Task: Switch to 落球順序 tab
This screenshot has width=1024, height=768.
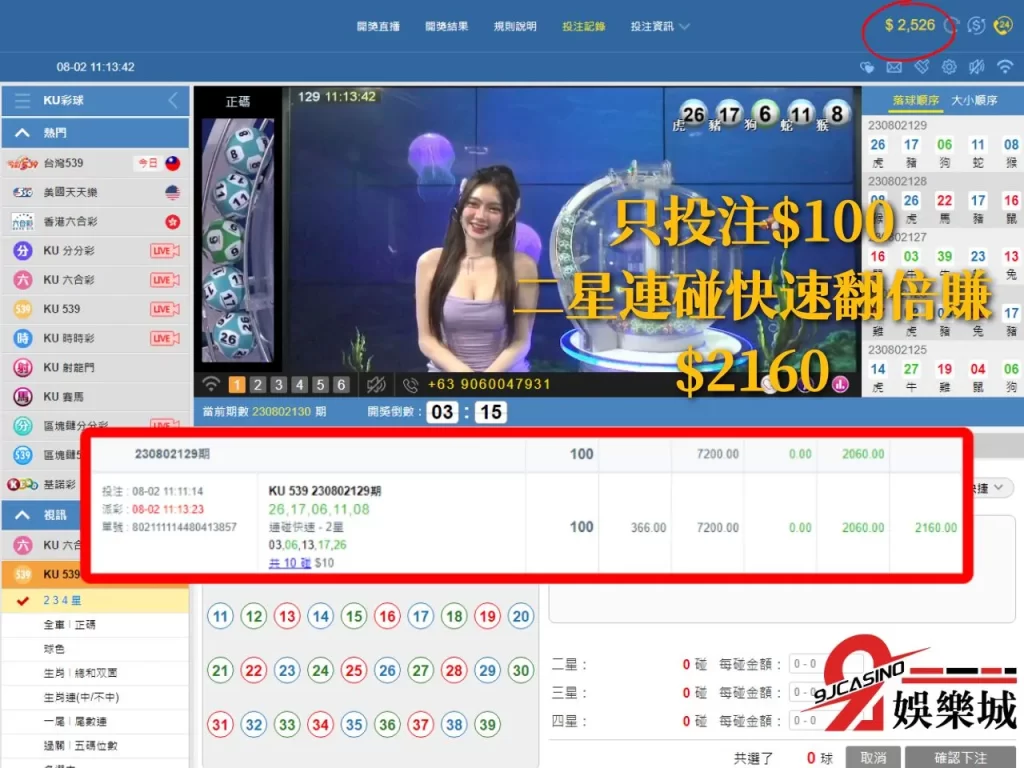Action: 916,101
